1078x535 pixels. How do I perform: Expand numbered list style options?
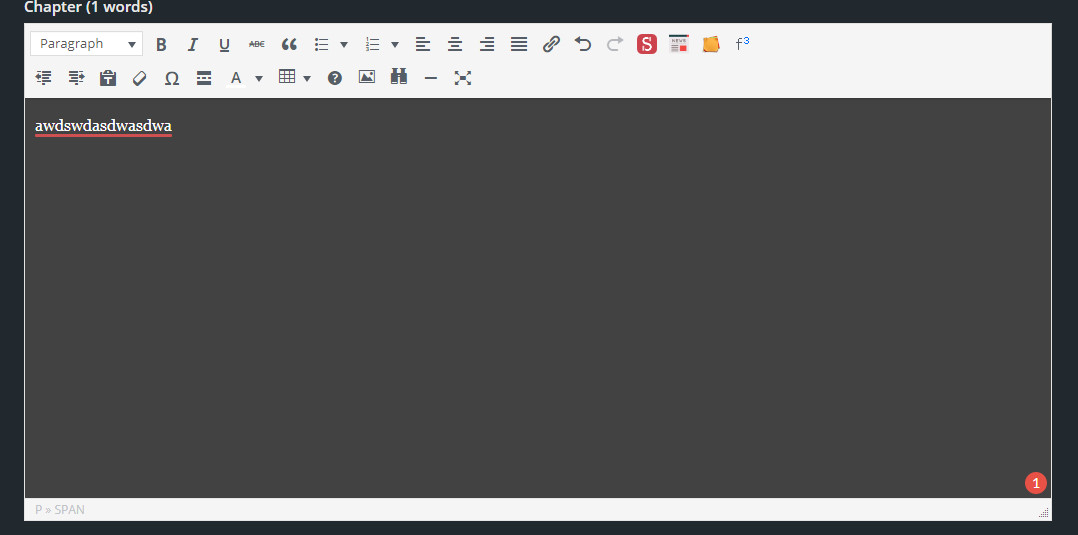[x=395, y=44]
